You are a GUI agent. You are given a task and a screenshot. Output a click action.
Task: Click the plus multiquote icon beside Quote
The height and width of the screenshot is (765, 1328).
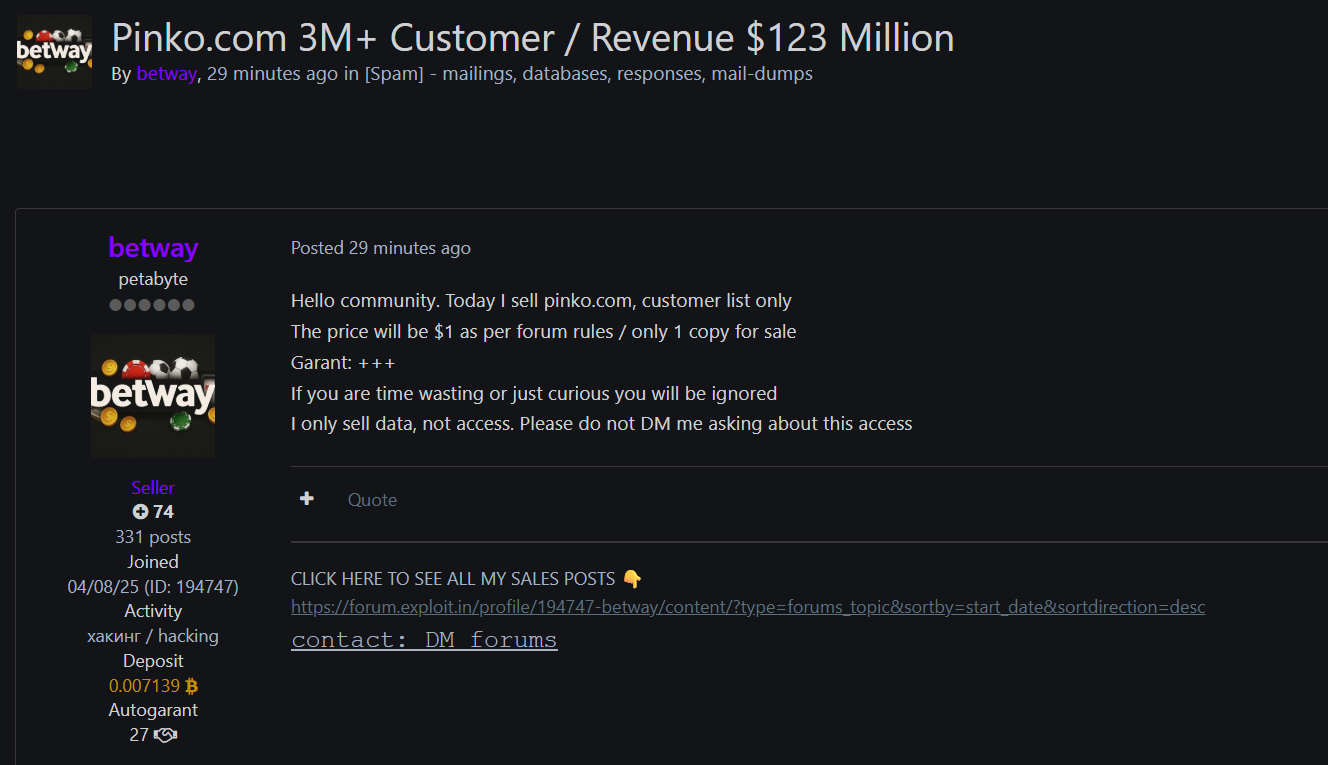307,498
